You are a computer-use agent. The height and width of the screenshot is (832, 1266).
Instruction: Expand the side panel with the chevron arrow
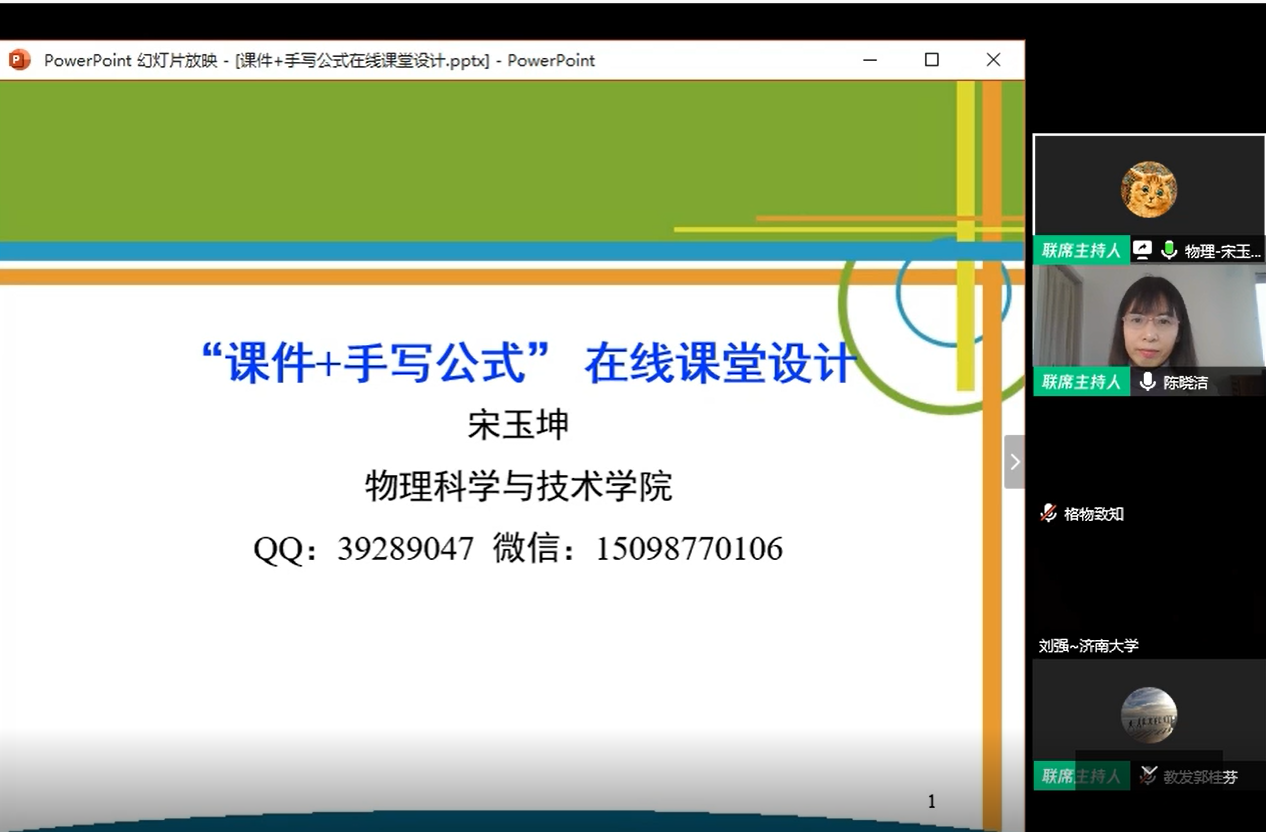point(1014,461)
